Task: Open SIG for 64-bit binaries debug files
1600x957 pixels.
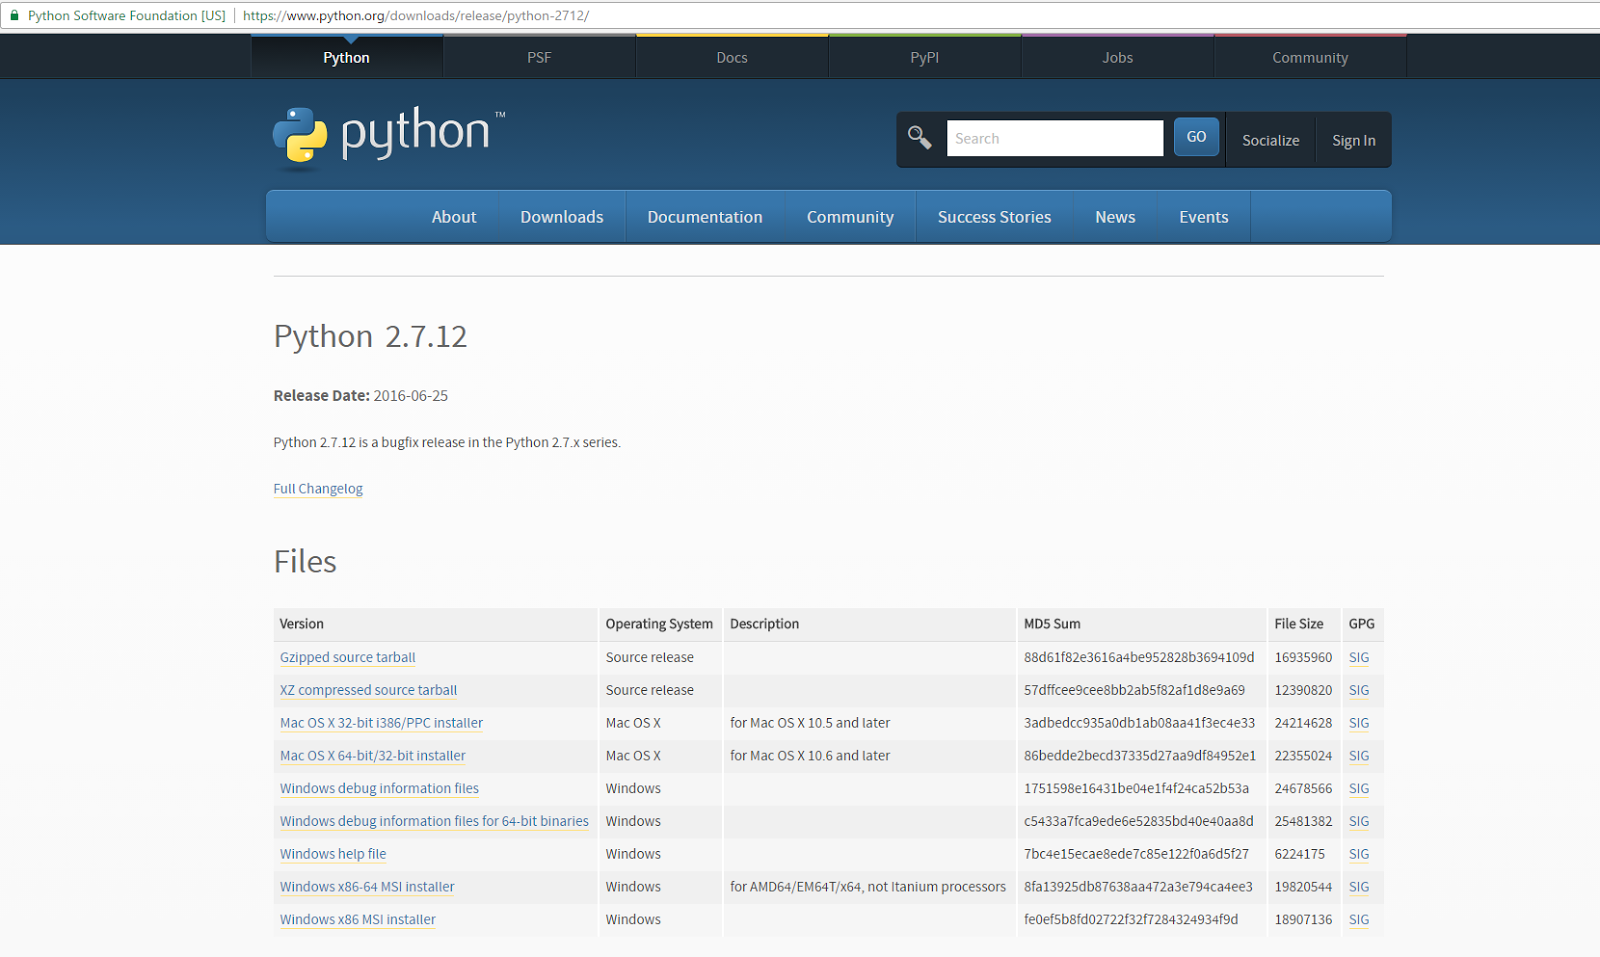Action: [1359, 821]
